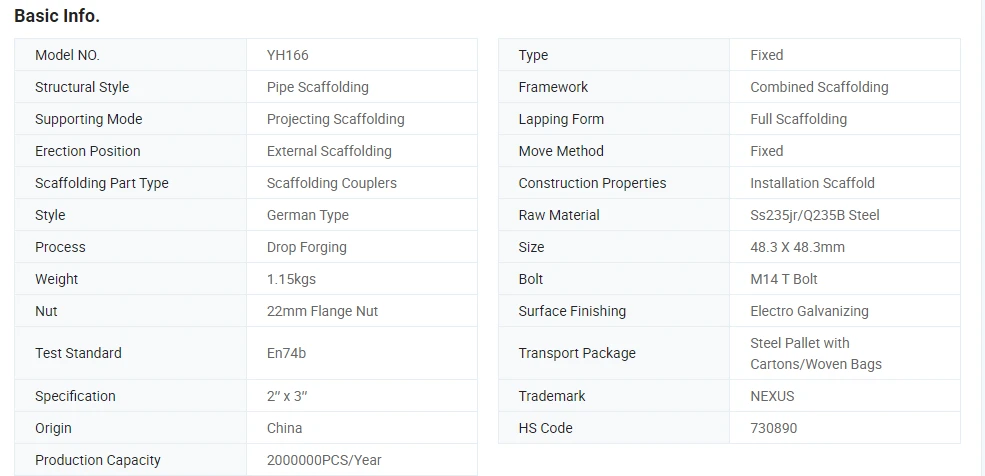Click the 1.15kgs weight value
The image size is (985, 476).
(x=291, y=279)
